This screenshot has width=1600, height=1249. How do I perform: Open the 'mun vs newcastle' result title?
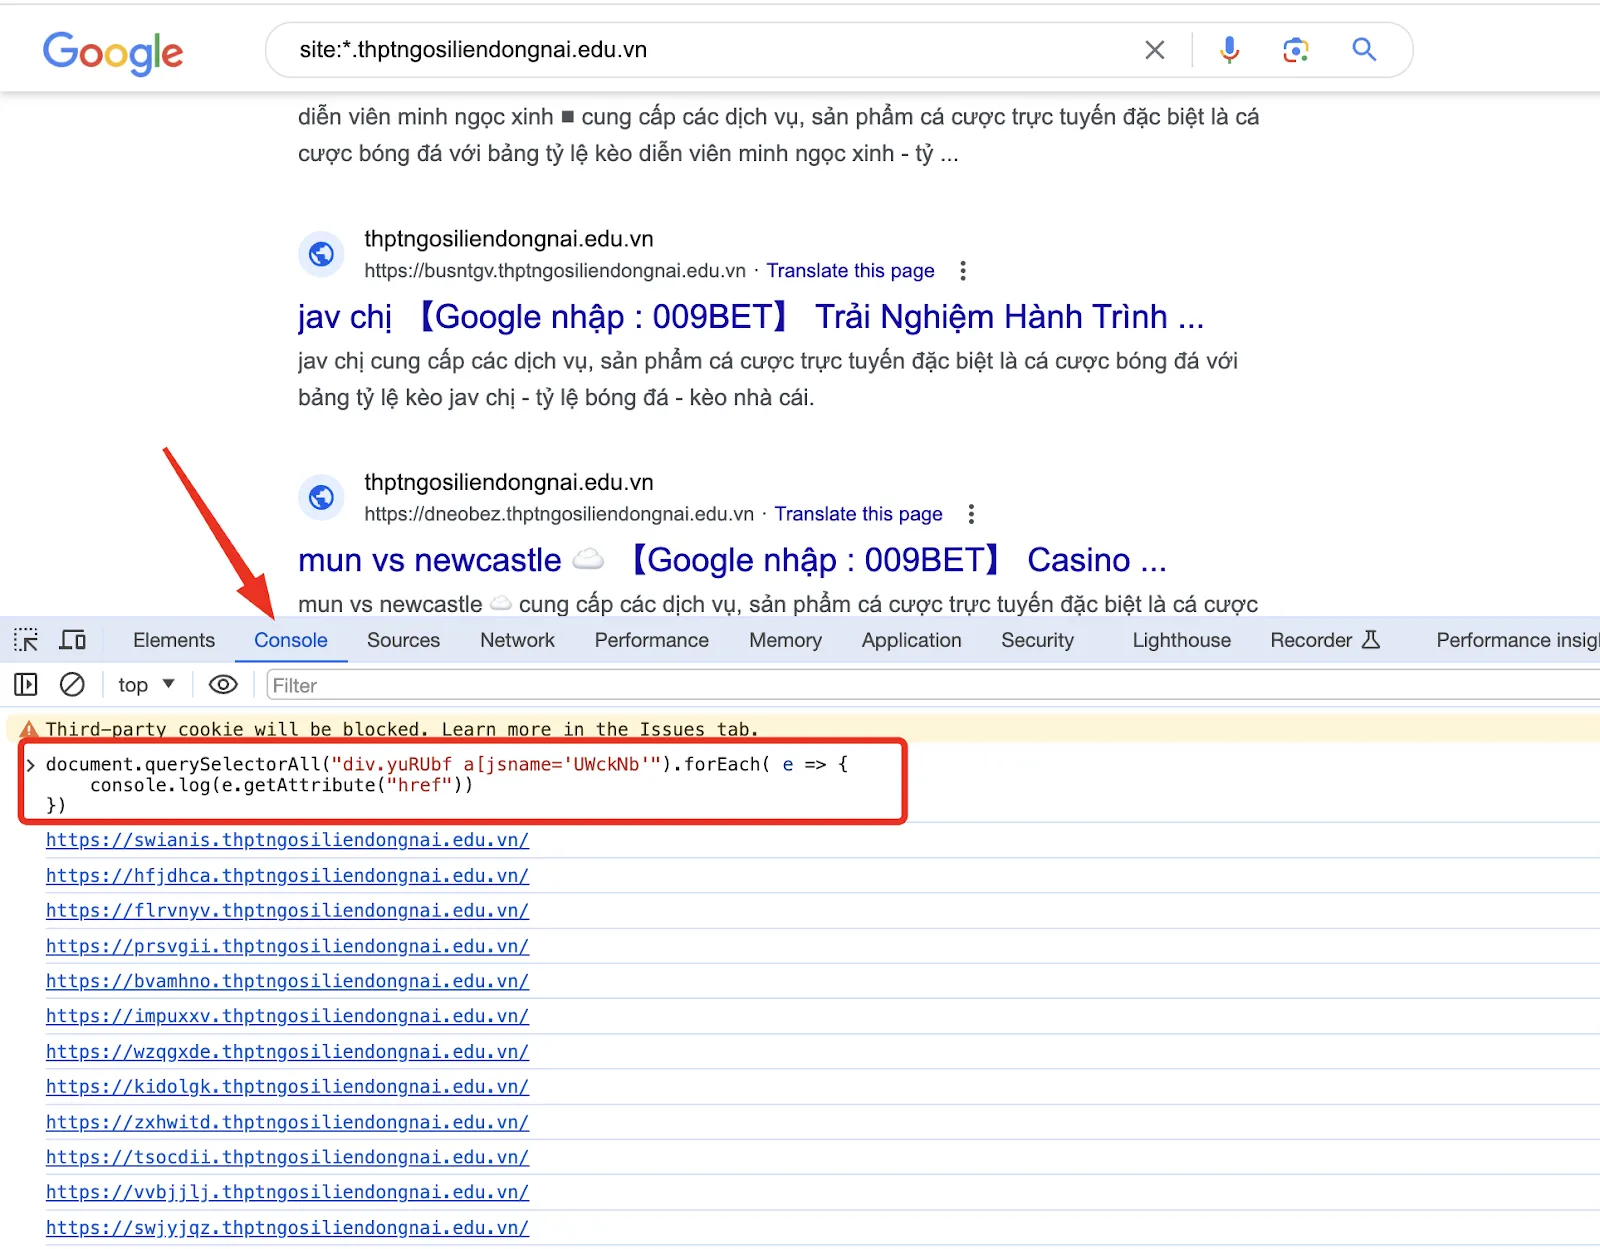(732, 560)
